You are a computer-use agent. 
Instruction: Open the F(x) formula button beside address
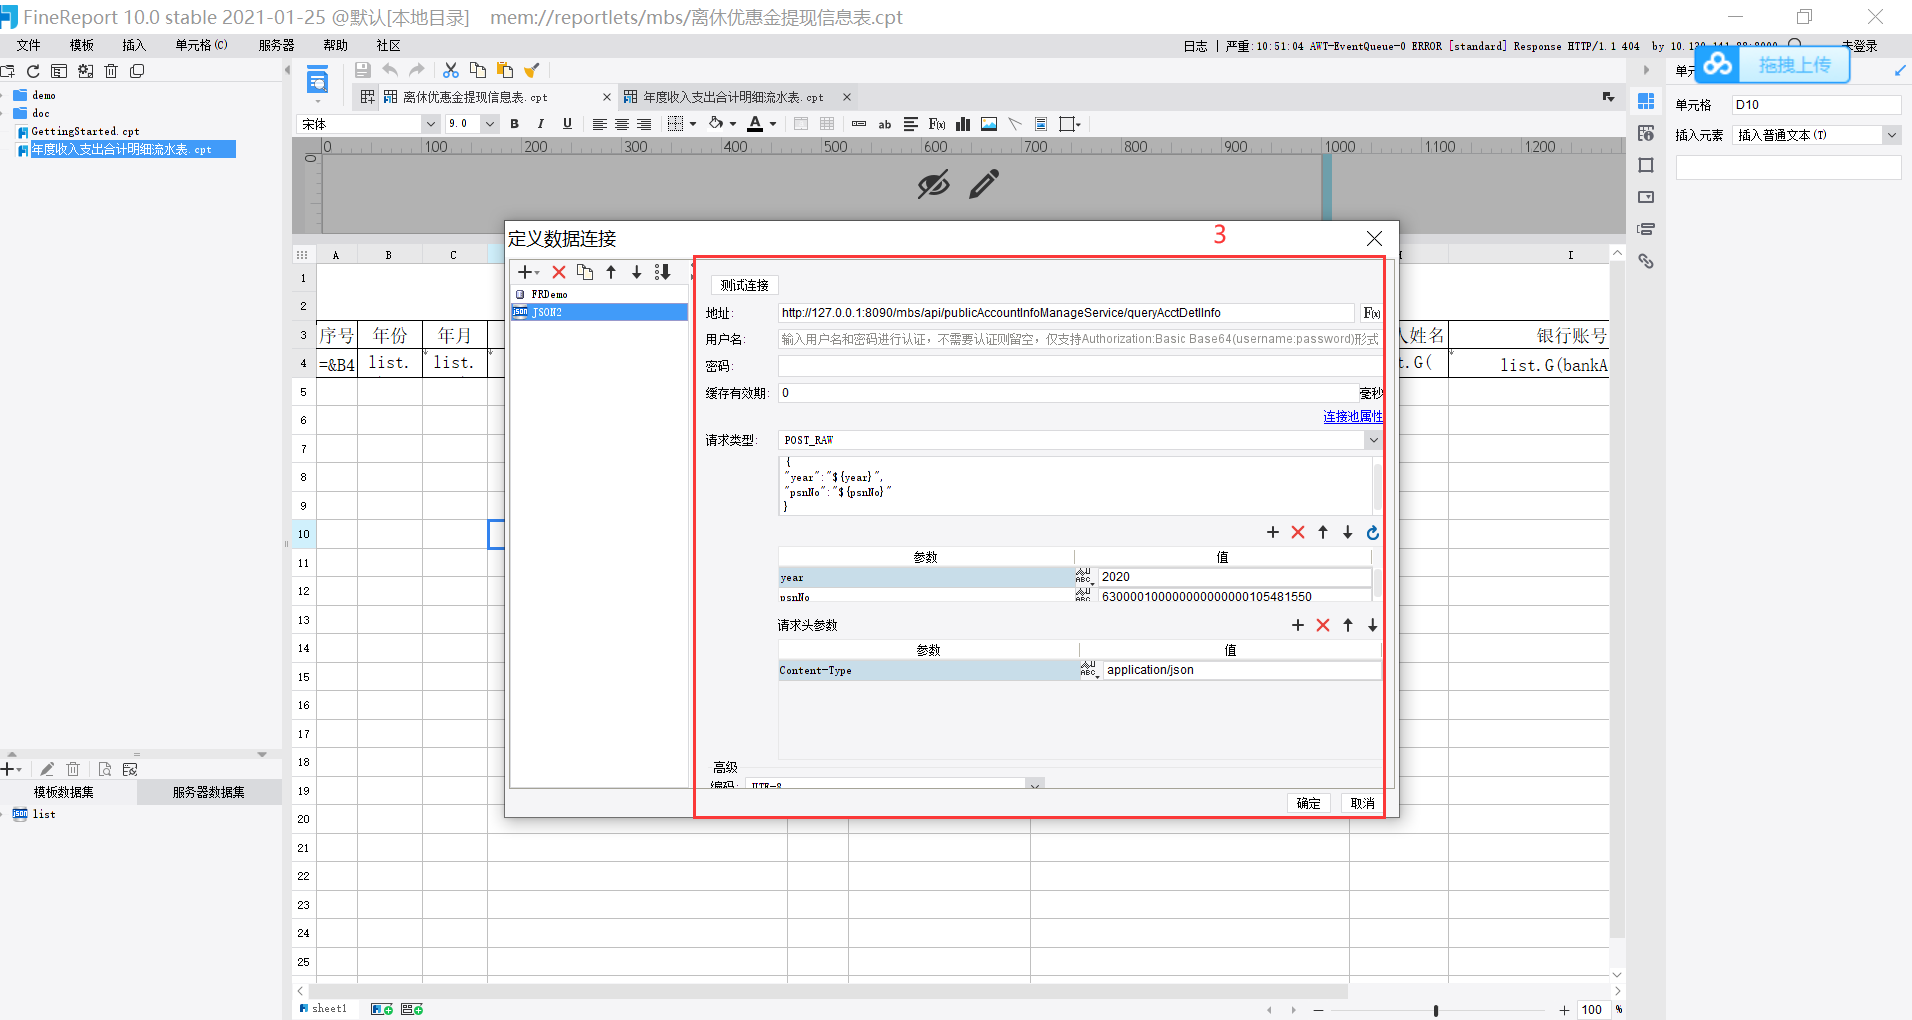pyautogui.click(x=1372, y=313)
